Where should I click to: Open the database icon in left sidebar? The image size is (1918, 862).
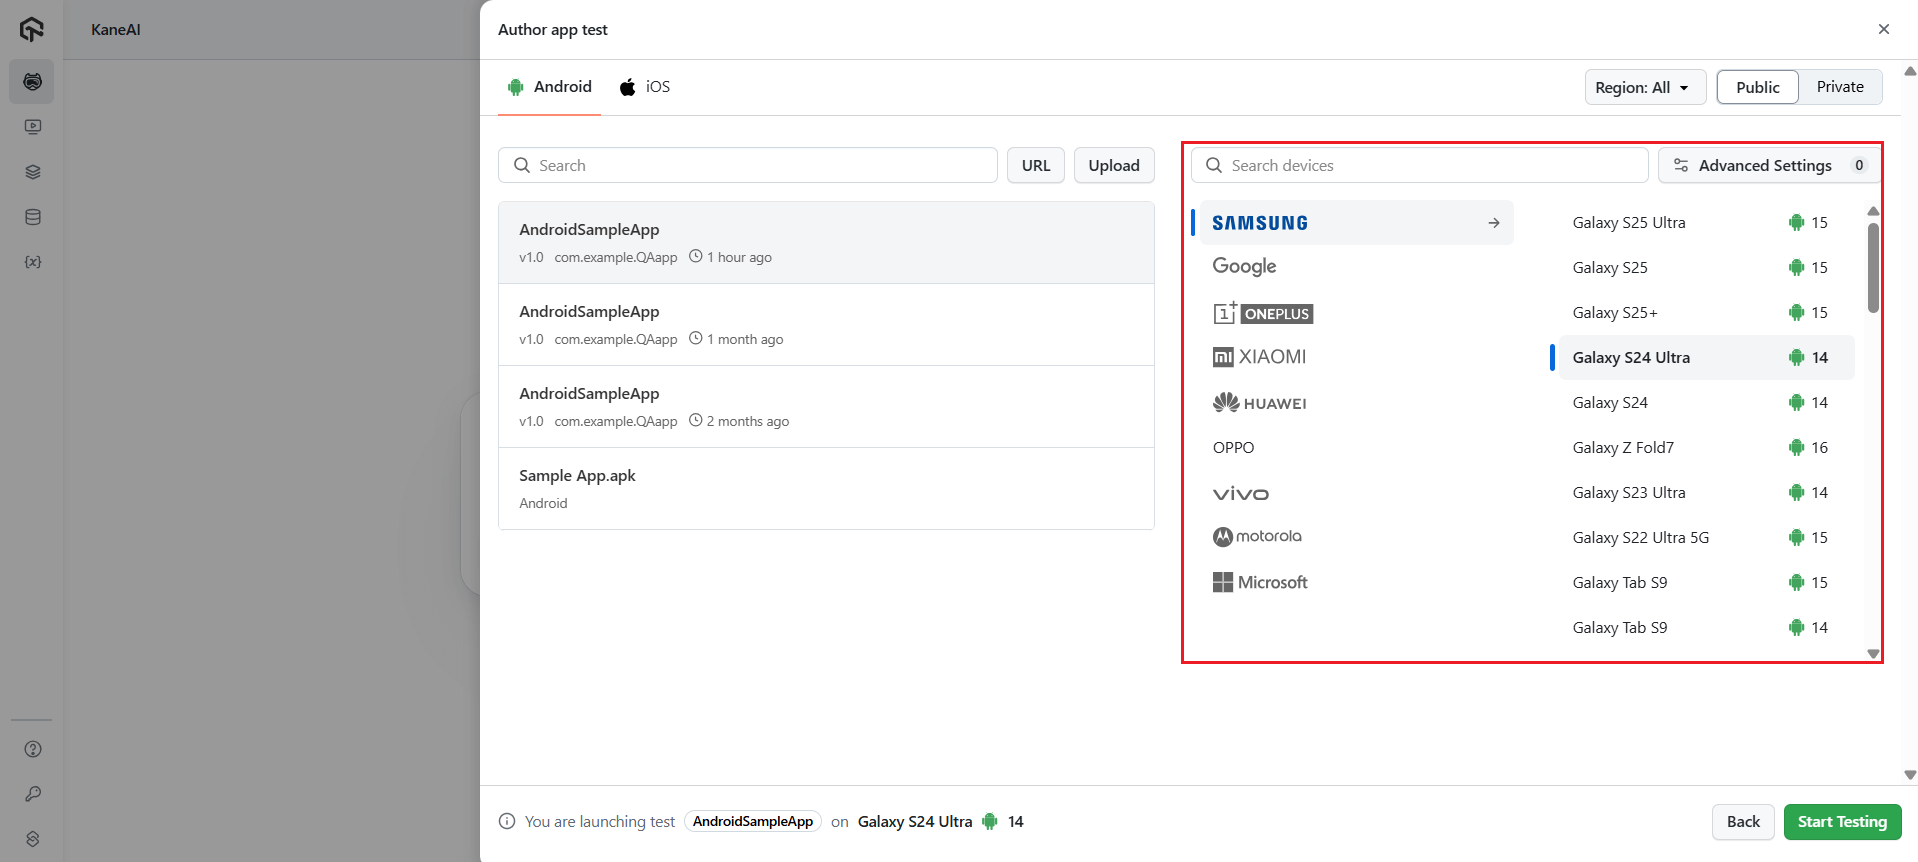pos(32,217)
